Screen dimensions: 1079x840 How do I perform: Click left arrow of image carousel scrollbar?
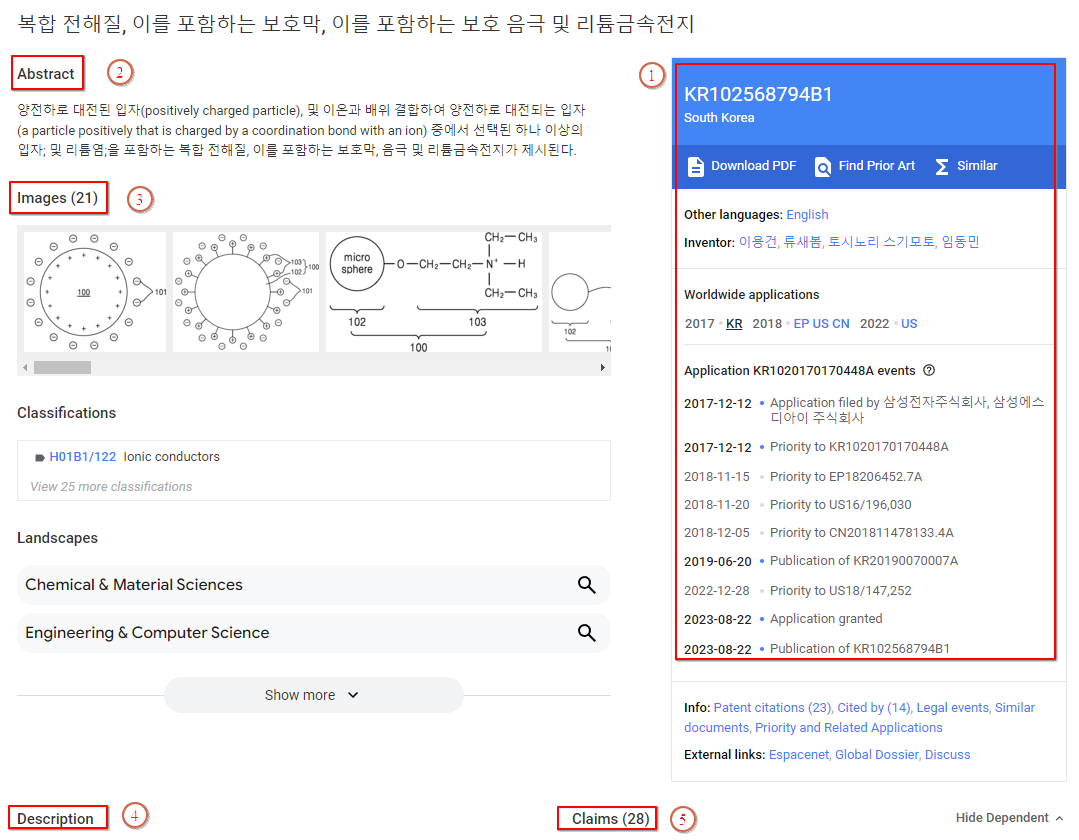25,367
